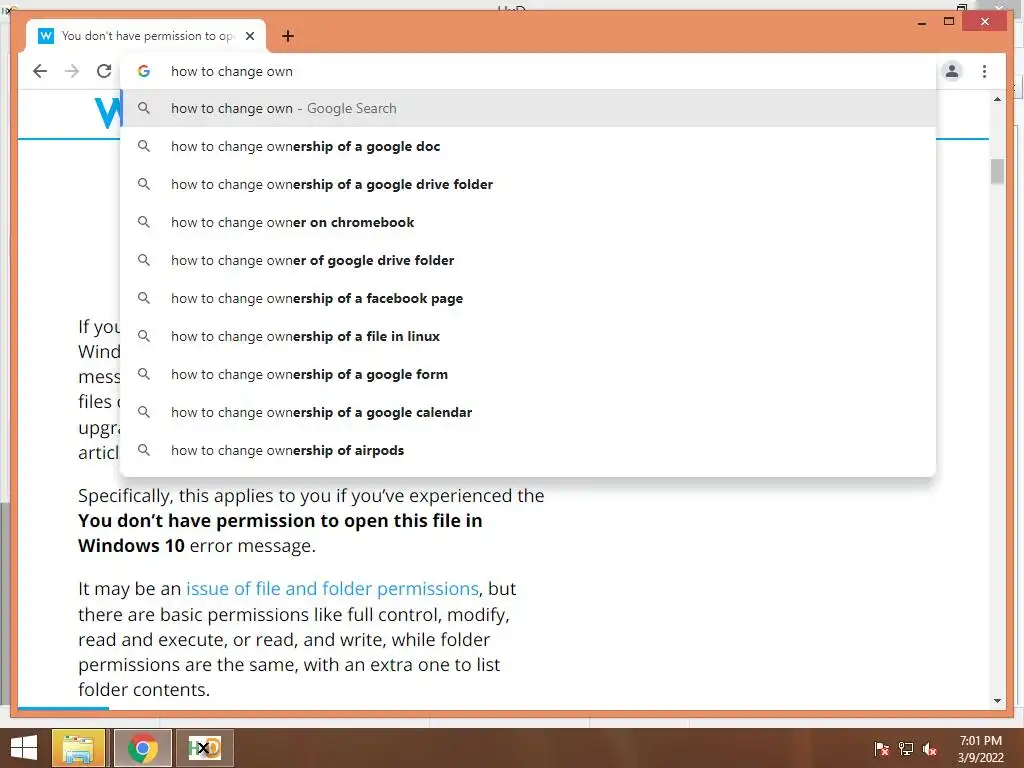Open the Windows Start button

click(x=24, y=748)
